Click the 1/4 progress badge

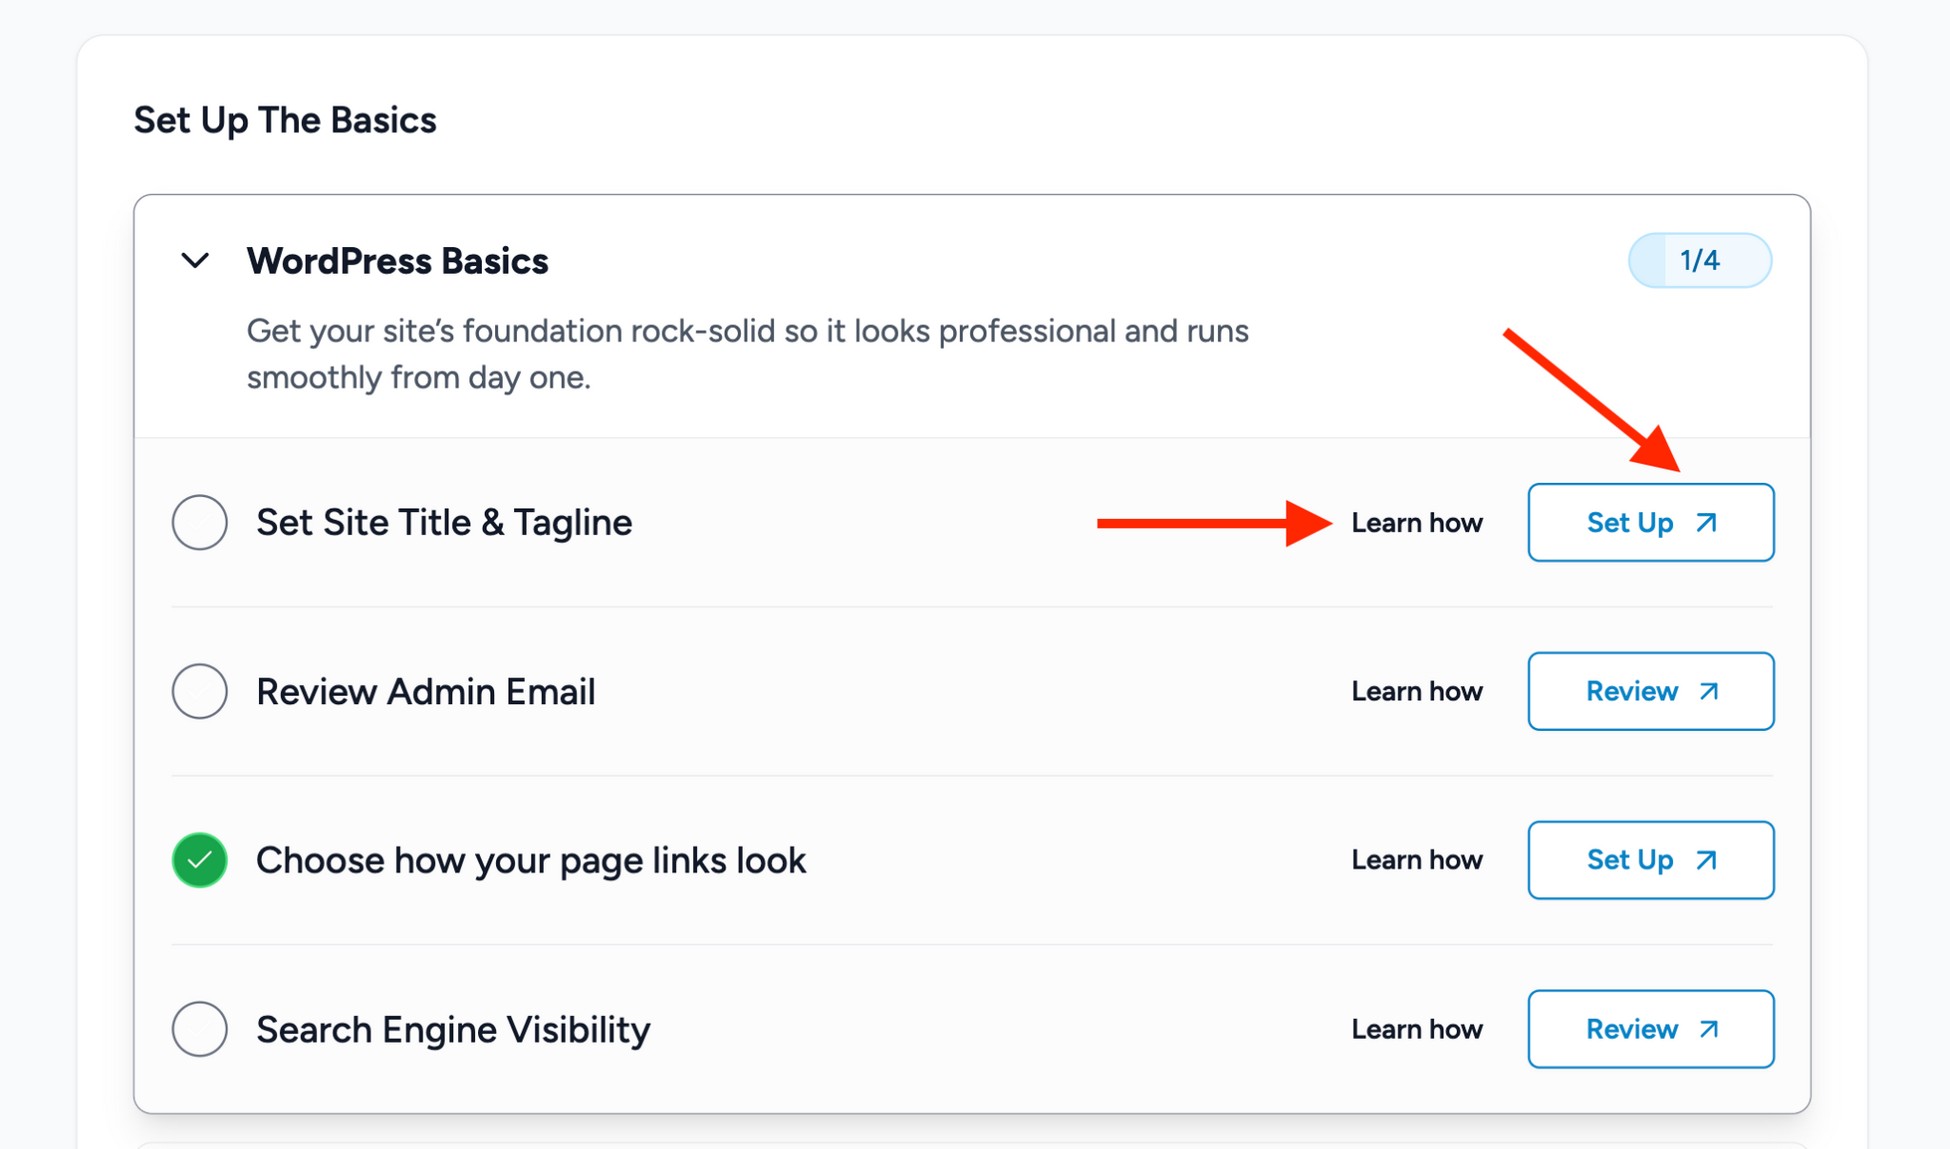(x=1699, y=261)
